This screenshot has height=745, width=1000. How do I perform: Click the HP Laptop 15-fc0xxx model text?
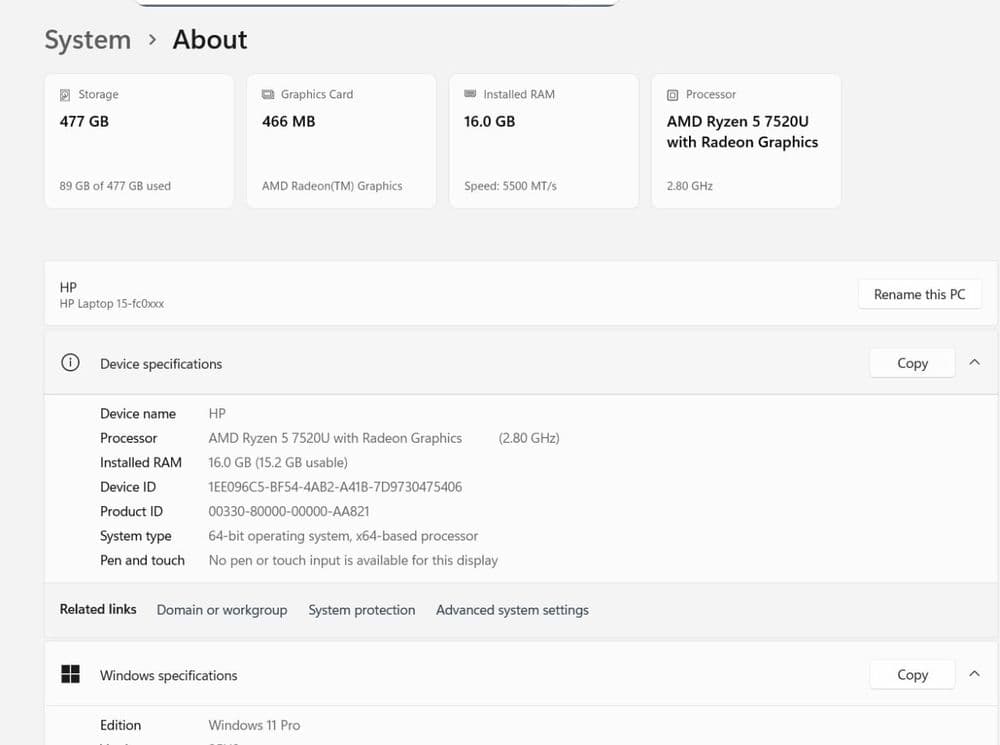point(112,304)
